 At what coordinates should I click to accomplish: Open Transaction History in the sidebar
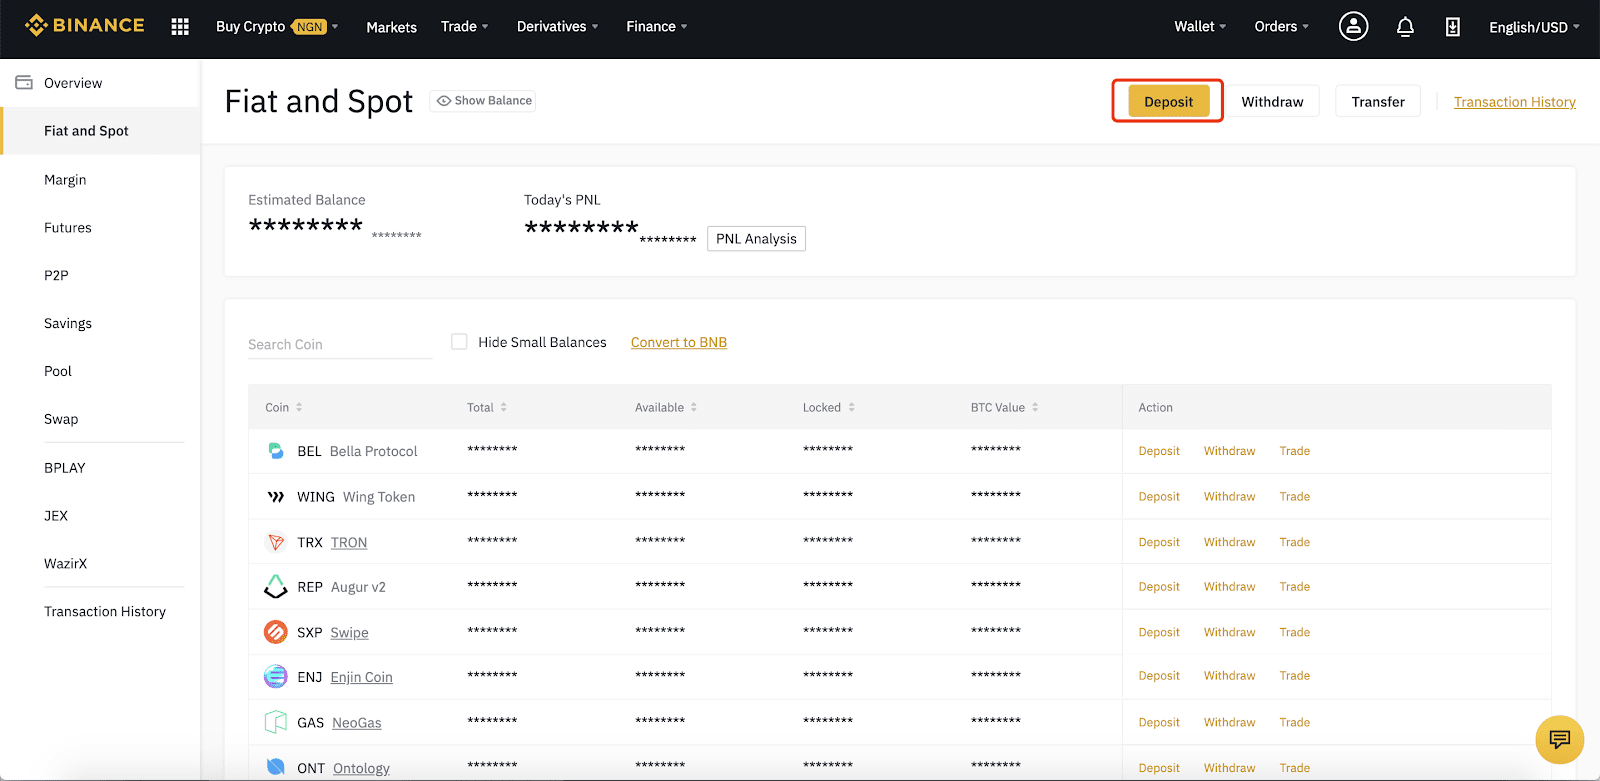[x=105, y=611]
